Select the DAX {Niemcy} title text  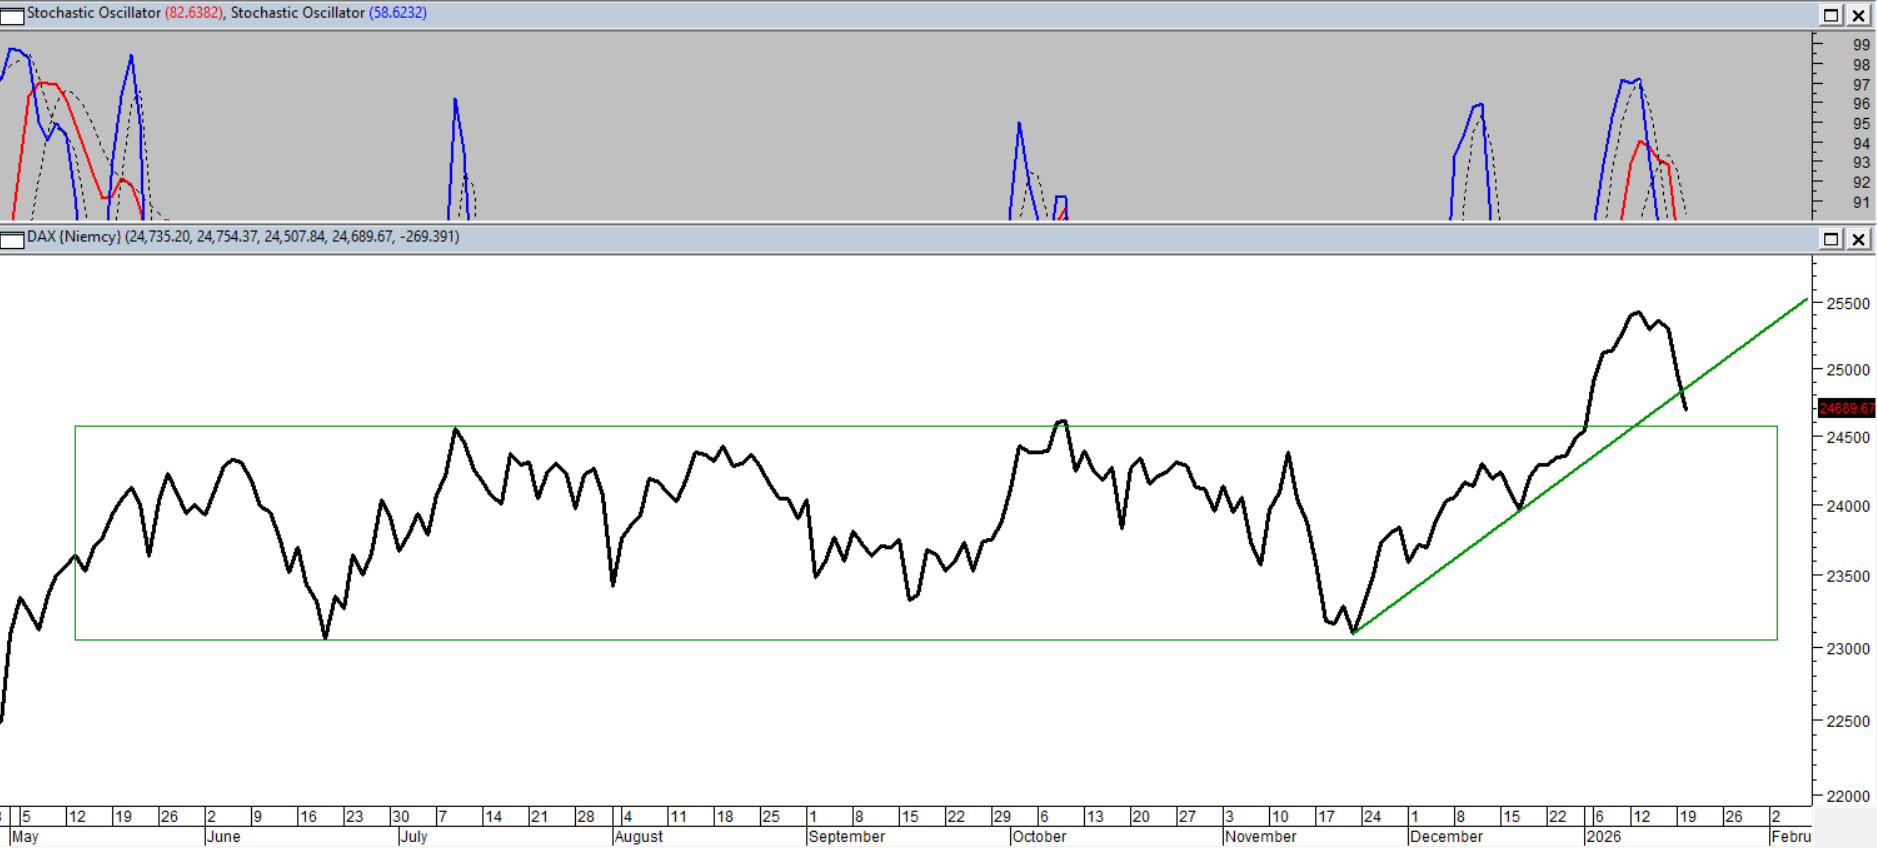pyautogui.click(x=74, y=237)
